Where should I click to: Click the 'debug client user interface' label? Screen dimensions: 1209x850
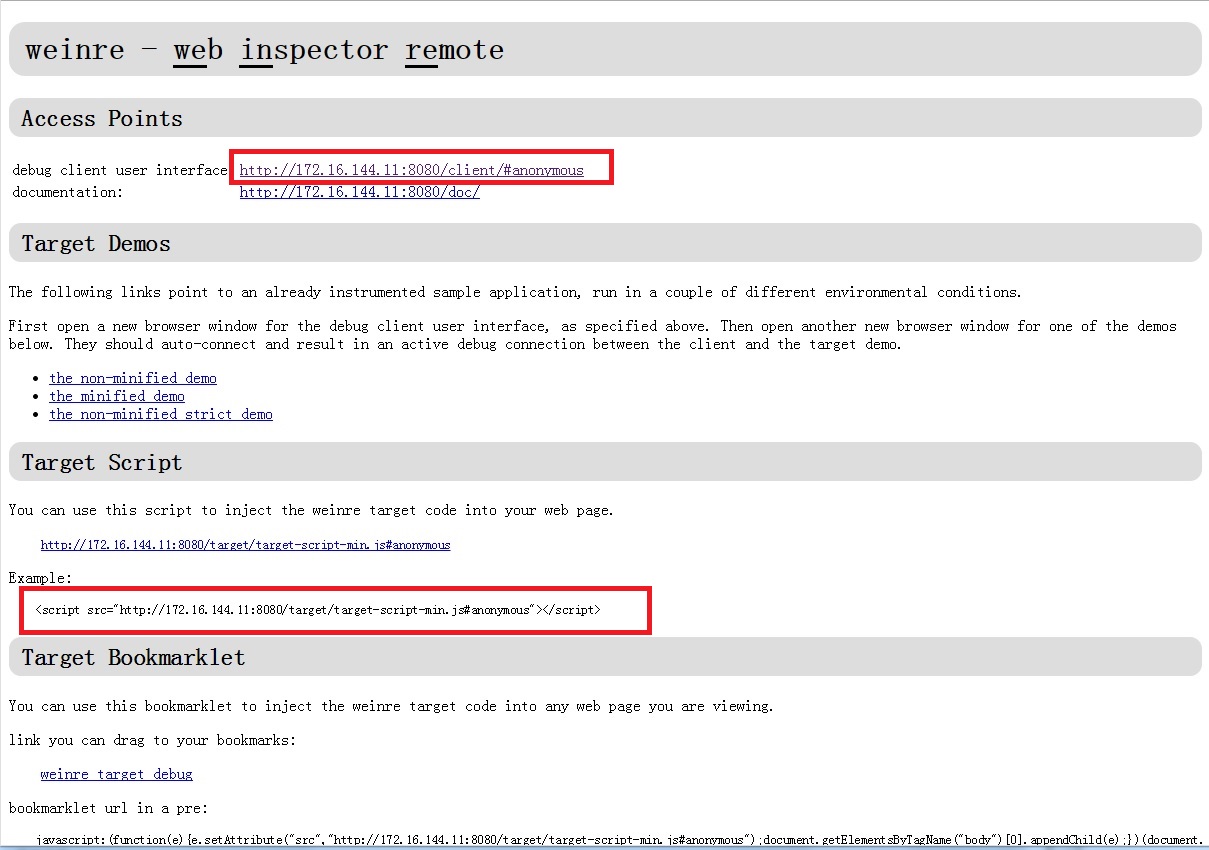click(120, 170)
